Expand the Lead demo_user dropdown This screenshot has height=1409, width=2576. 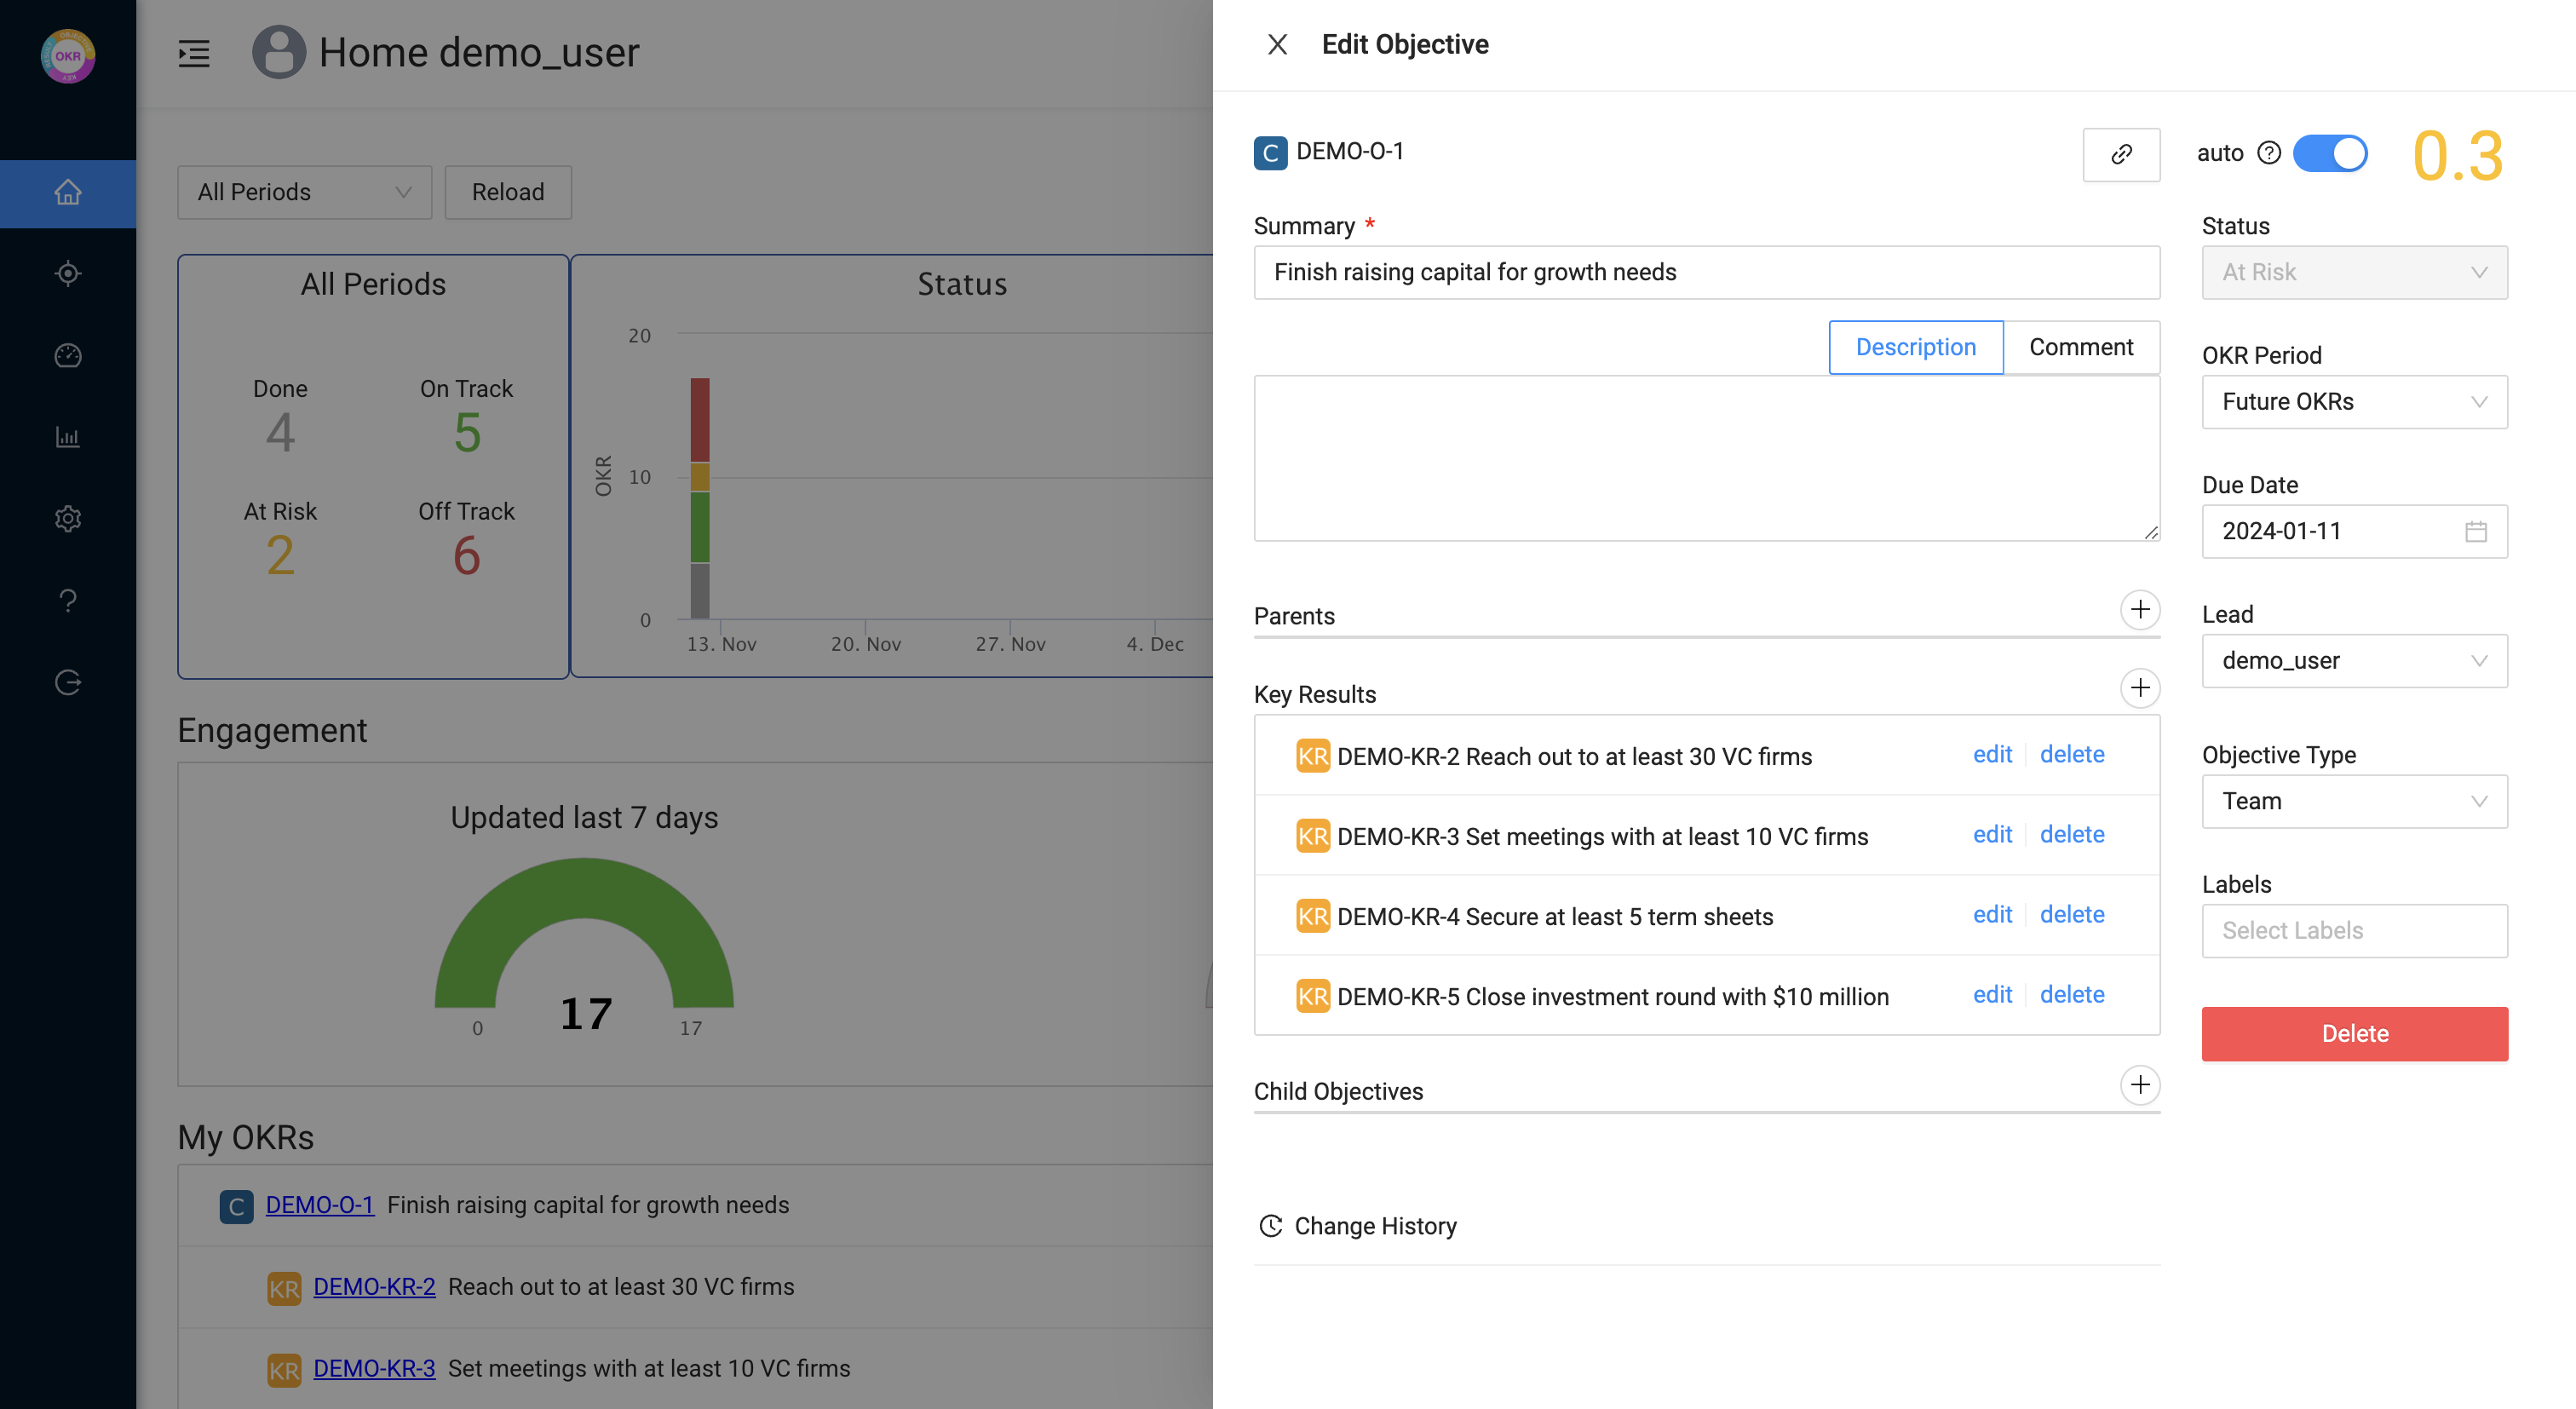pyautogui.click(x=2353, y=661)
